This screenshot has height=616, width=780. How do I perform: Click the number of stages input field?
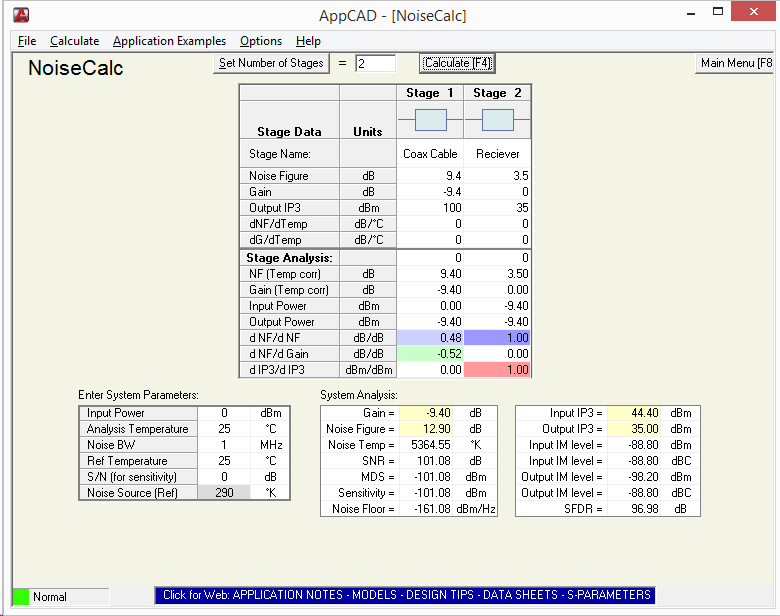375,63
